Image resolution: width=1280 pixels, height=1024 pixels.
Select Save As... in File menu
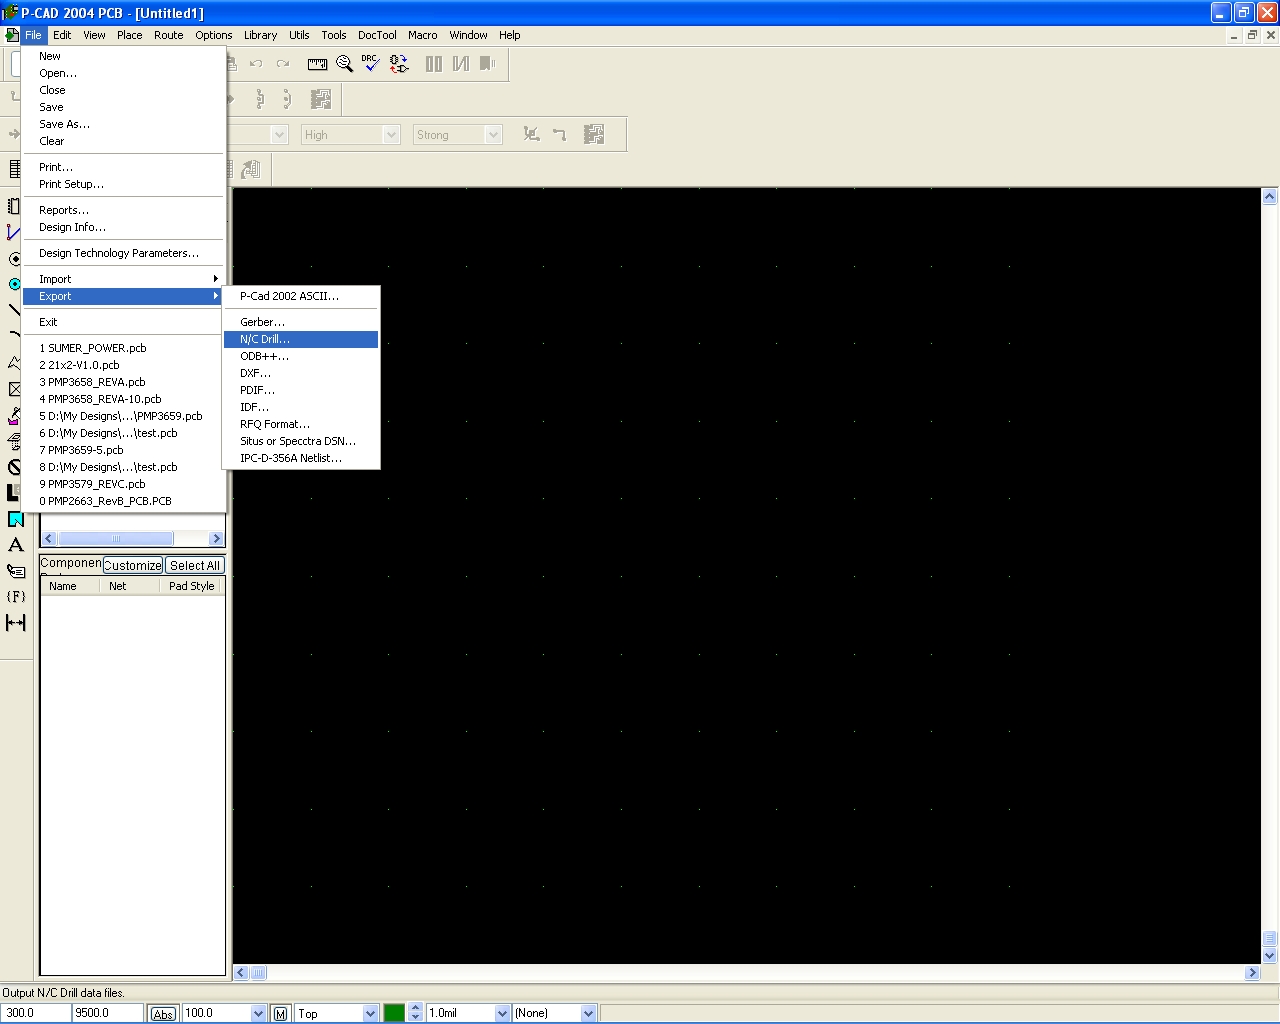tap(124, 124)
